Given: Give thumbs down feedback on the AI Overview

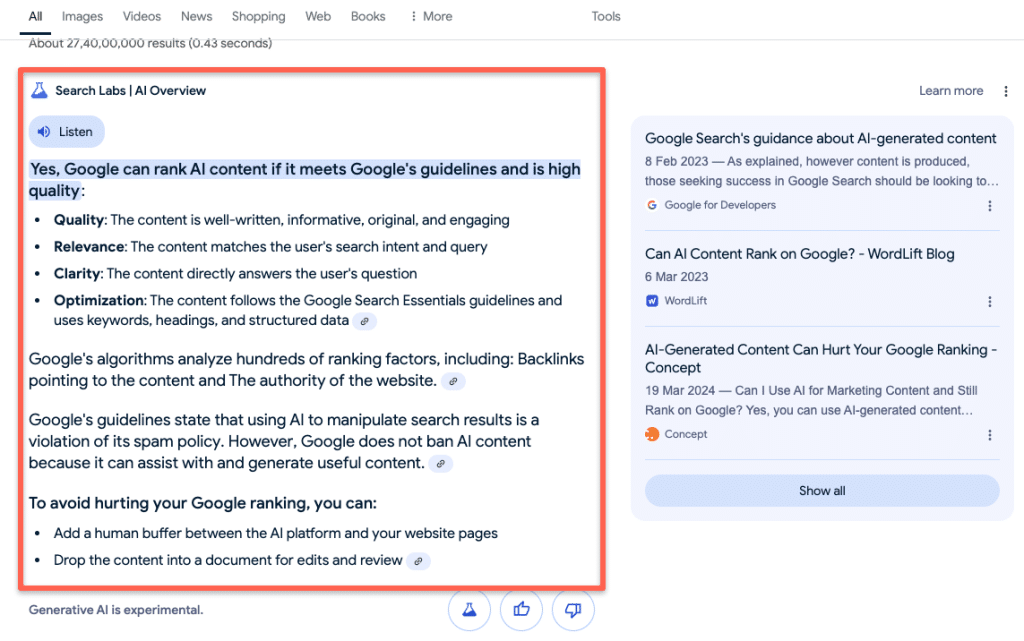Looking at the screenshot, I should (x=572, y=609).
